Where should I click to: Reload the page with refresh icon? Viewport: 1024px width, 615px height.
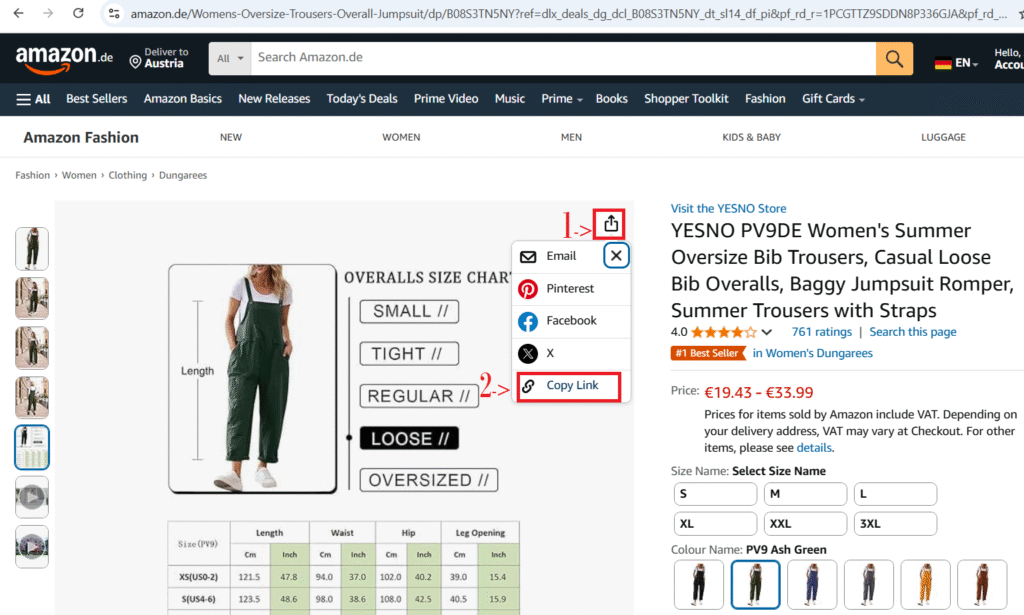[x=78, y=13]
